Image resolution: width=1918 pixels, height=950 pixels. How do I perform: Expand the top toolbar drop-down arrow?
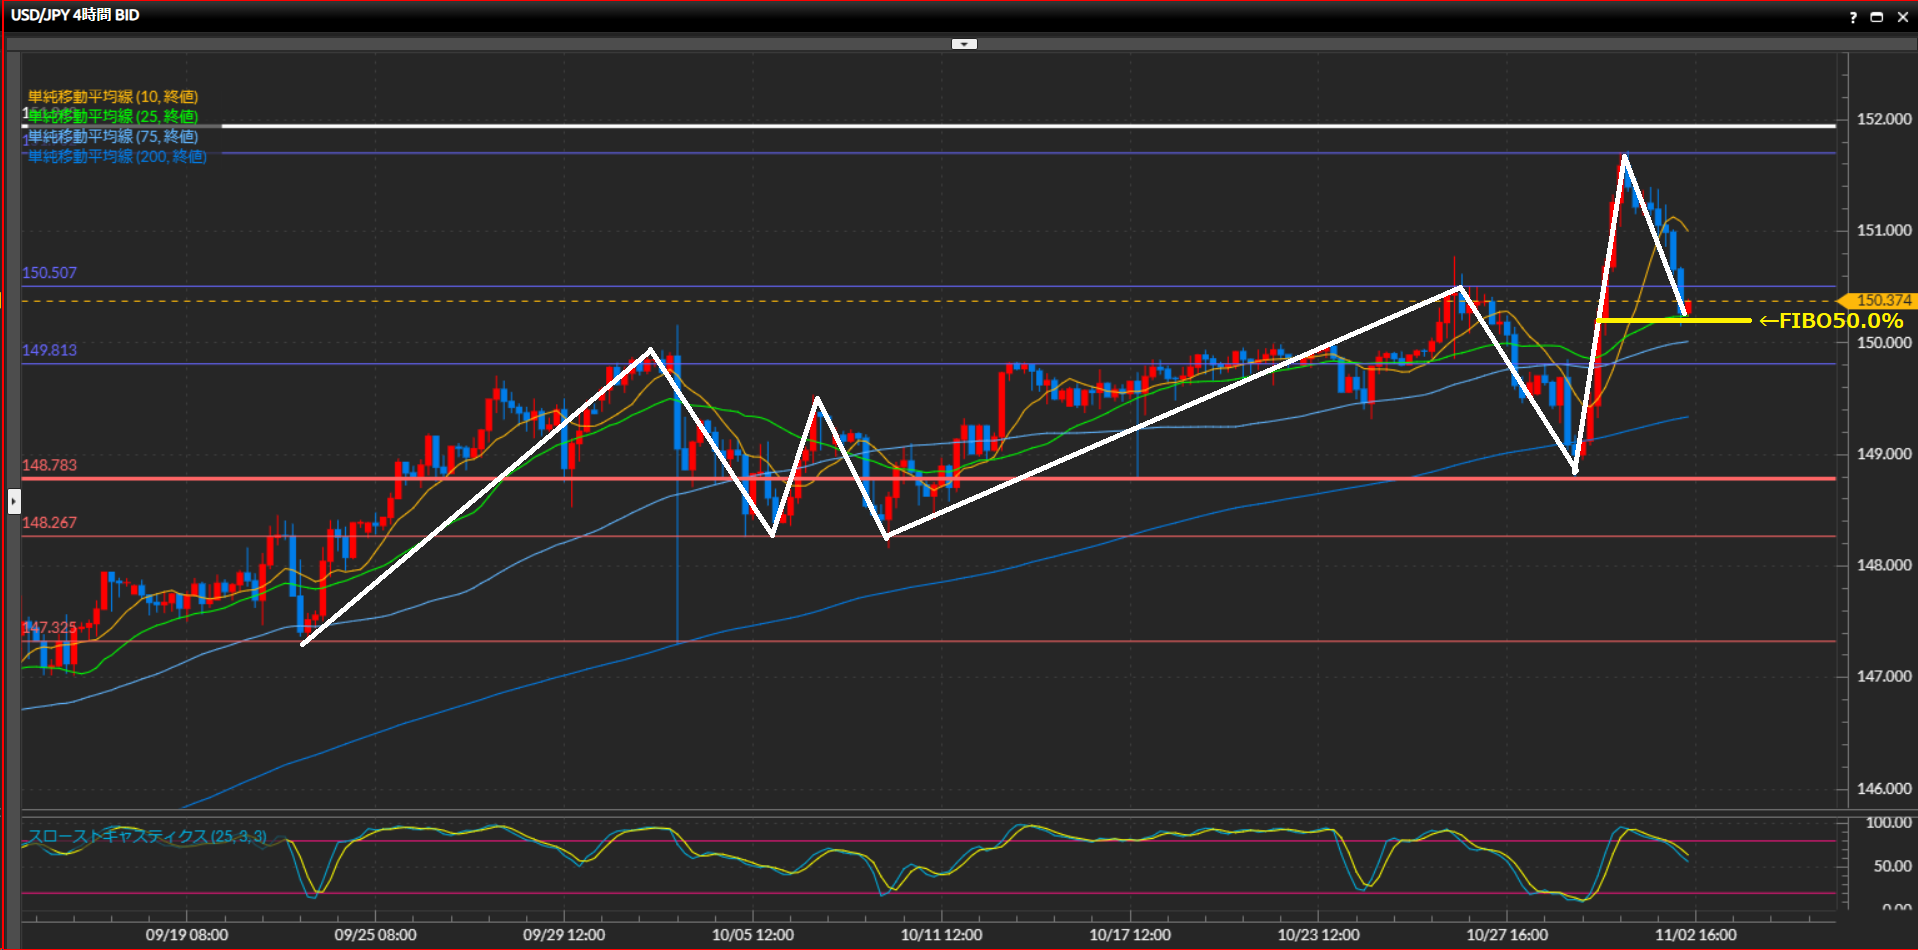[963, 44]
